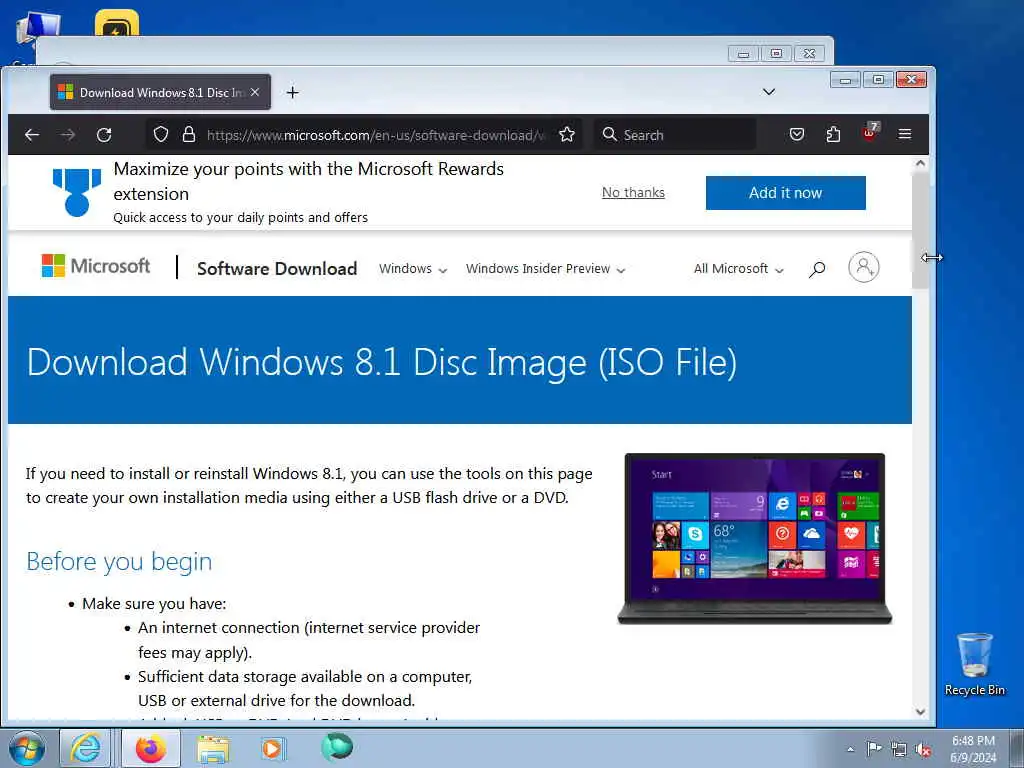
Task: Open tracking protection shield icon
Action: point(161,135)
